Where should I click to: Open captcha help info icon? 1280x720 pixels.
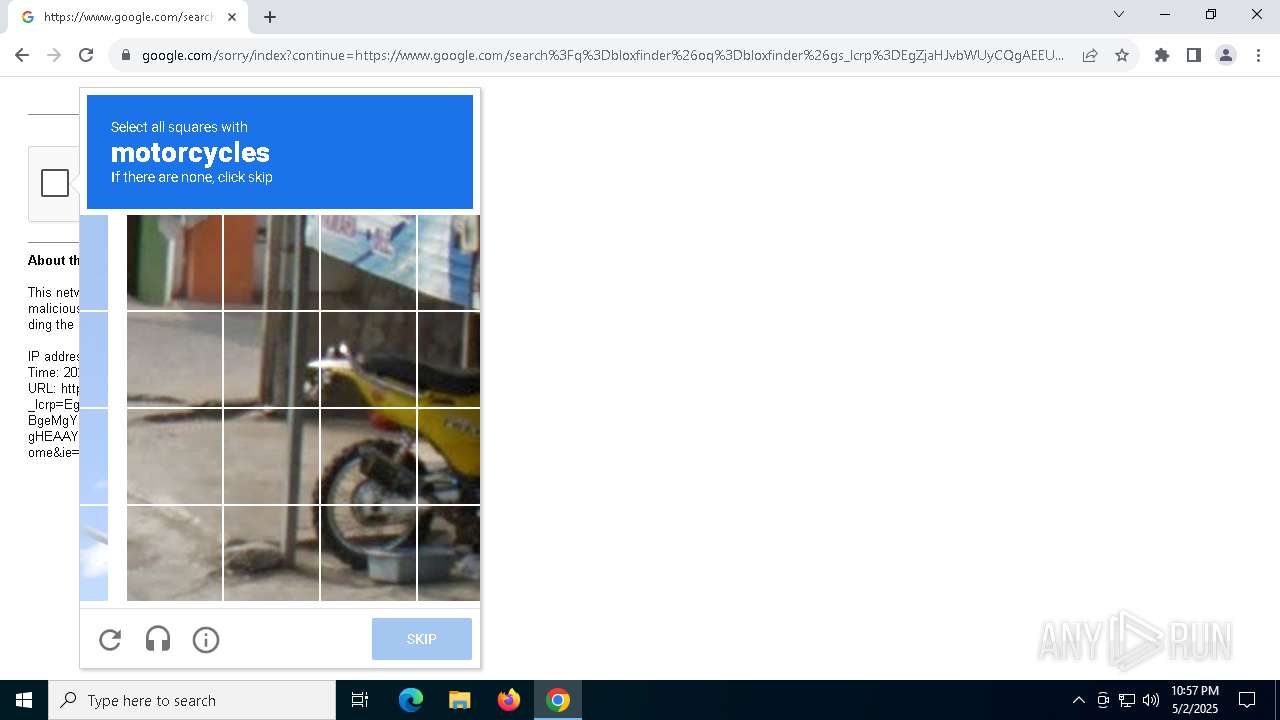tap(206, 639)
